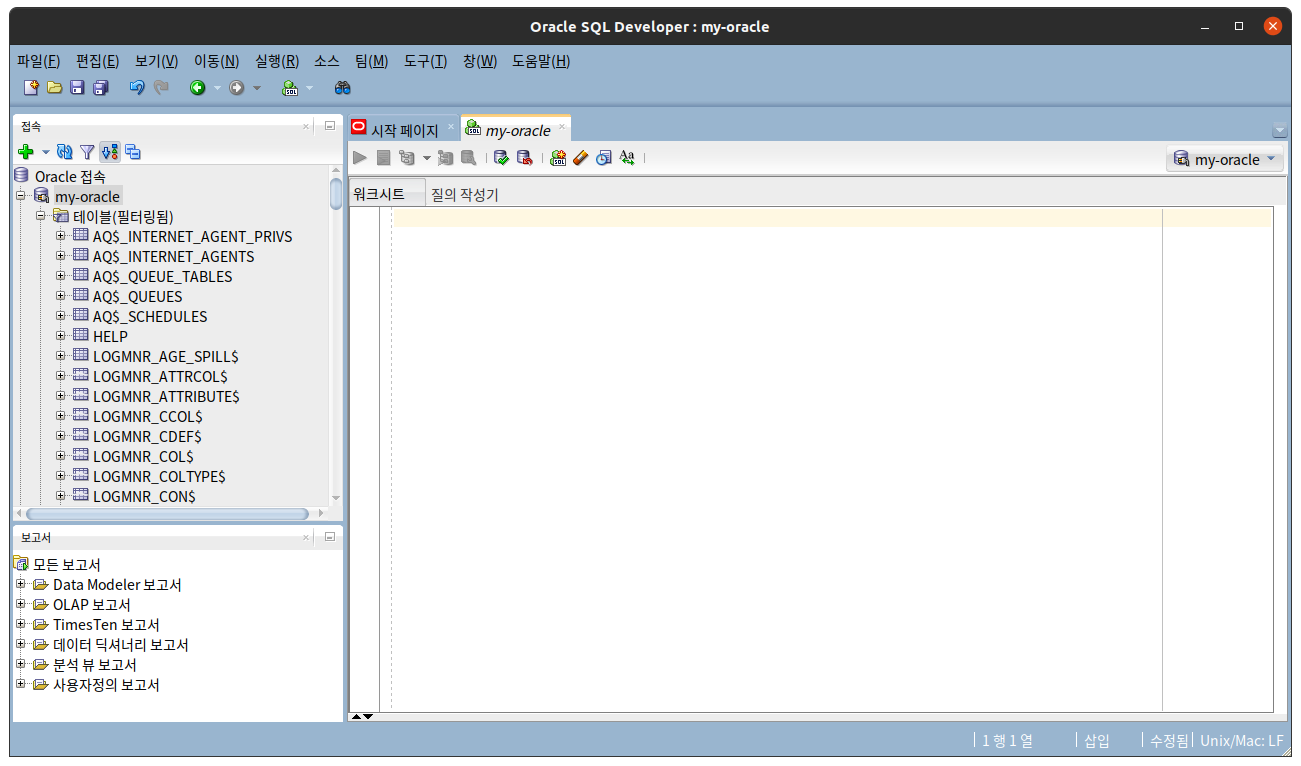This screenshot has width=1301, height=766.
Task: Click the Unshared SQL Worksheet icon
Action: coord(558,158)
